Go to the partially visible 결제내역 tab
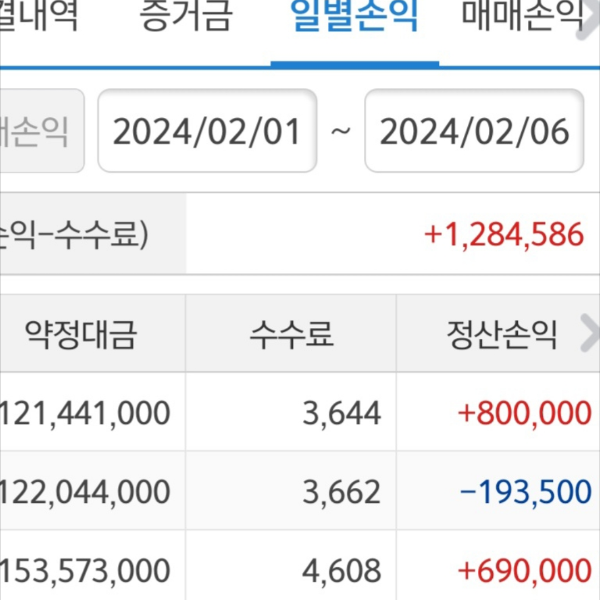The height and width of the screenshot is (600, 600). coord(40,16)
